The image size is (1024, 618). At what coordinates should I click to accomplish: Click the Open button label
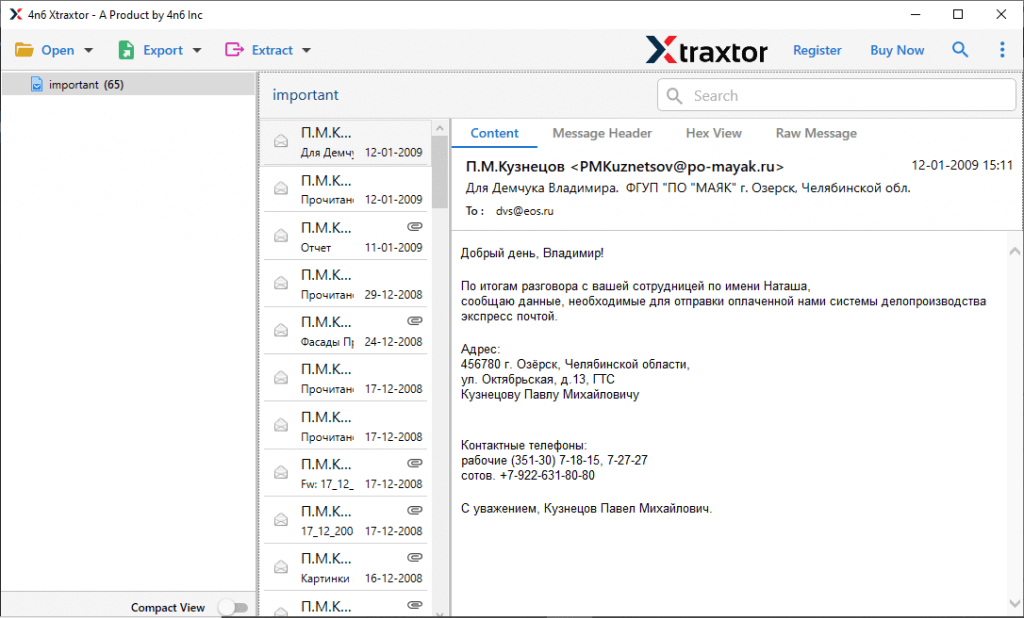point(57,50)
